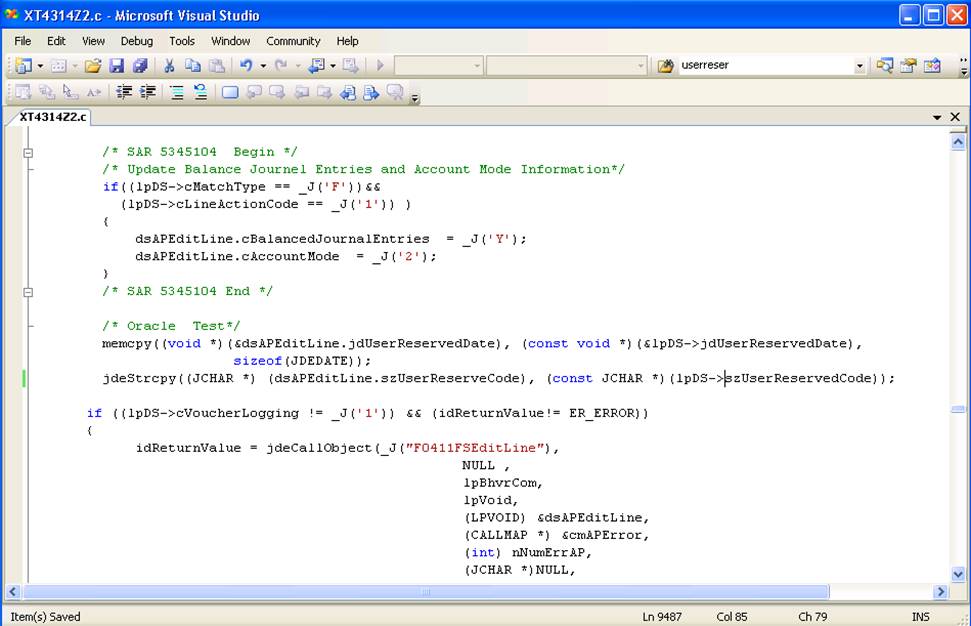This screenshot has width=971, height=626.
Task: Click the Paste clipboard icon
Action: [x=216, y=65]
